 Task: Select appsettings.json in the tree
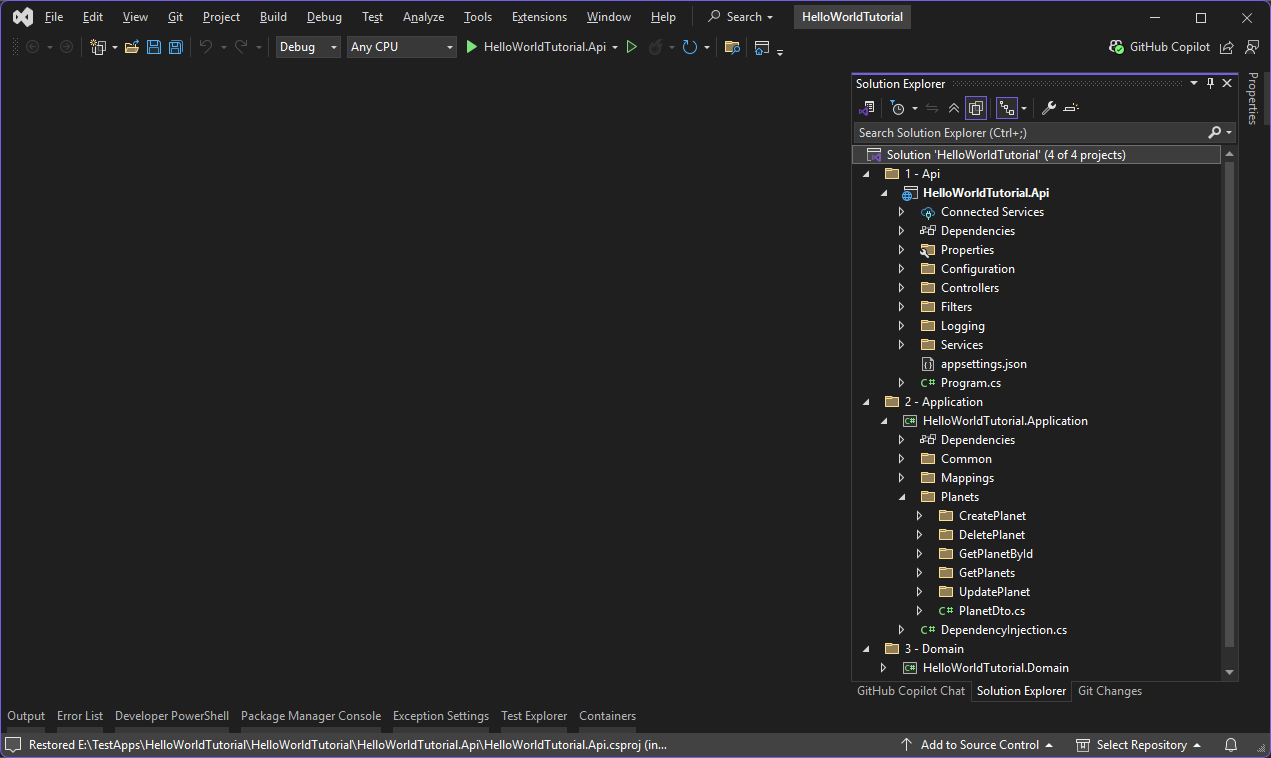coord(983,364)
